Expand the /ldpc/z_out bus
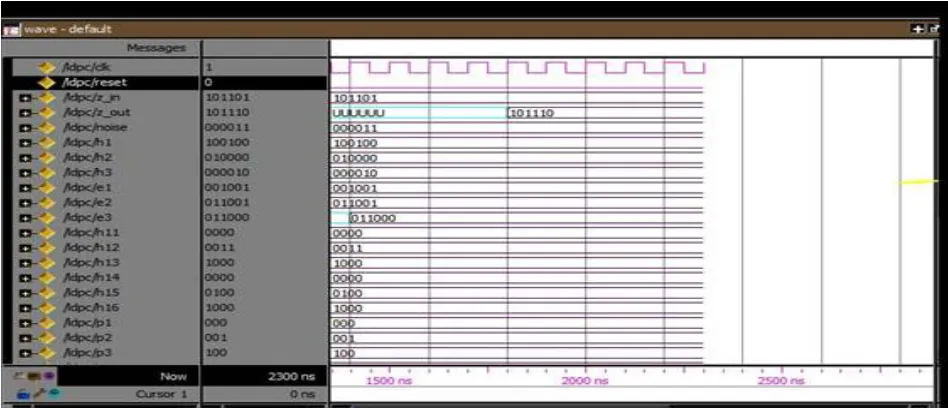The height and width of the screenshot is (408, 948). click(25, 112)
